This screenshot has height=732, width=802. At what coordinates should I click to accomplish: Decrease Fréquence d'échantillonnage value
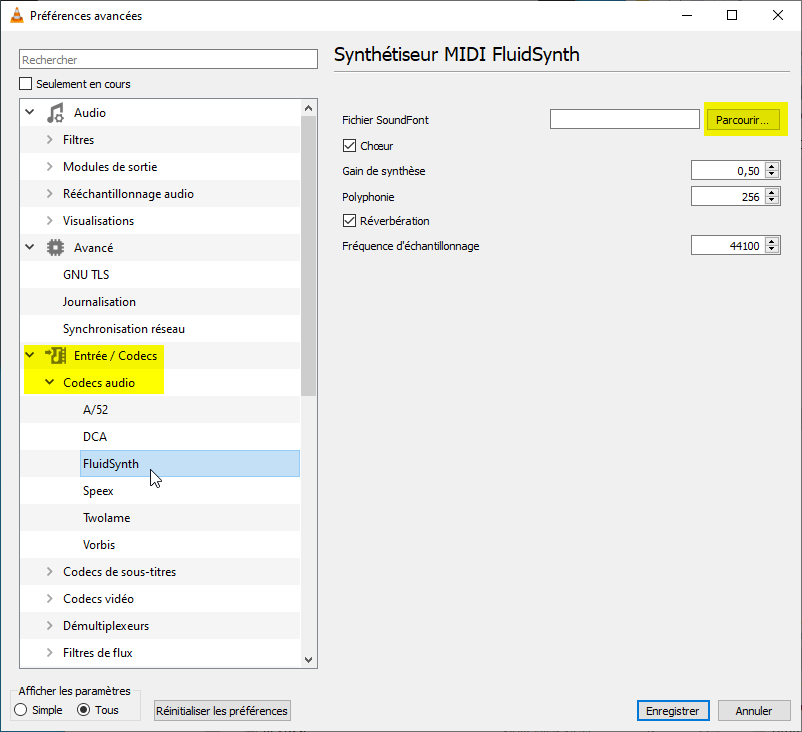(x=772, y=250)
